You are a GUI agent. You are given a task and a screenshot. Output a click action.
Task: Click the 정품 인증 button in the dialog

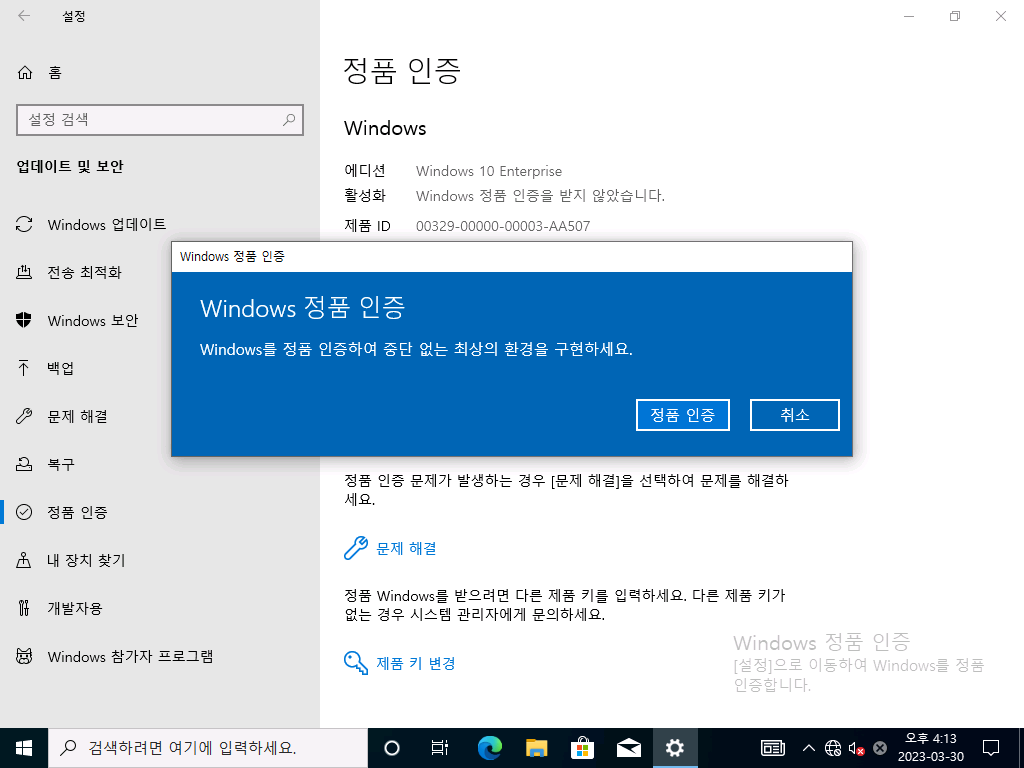click(682, 415)
